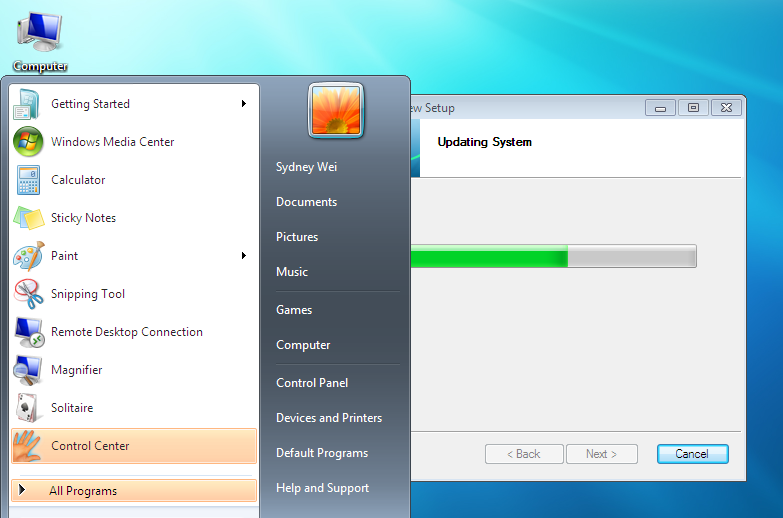Image resolution: width=783 pixels, height=518 pixels.
Task: Open Sydney Wei personal folder
Action: point(306,167)
